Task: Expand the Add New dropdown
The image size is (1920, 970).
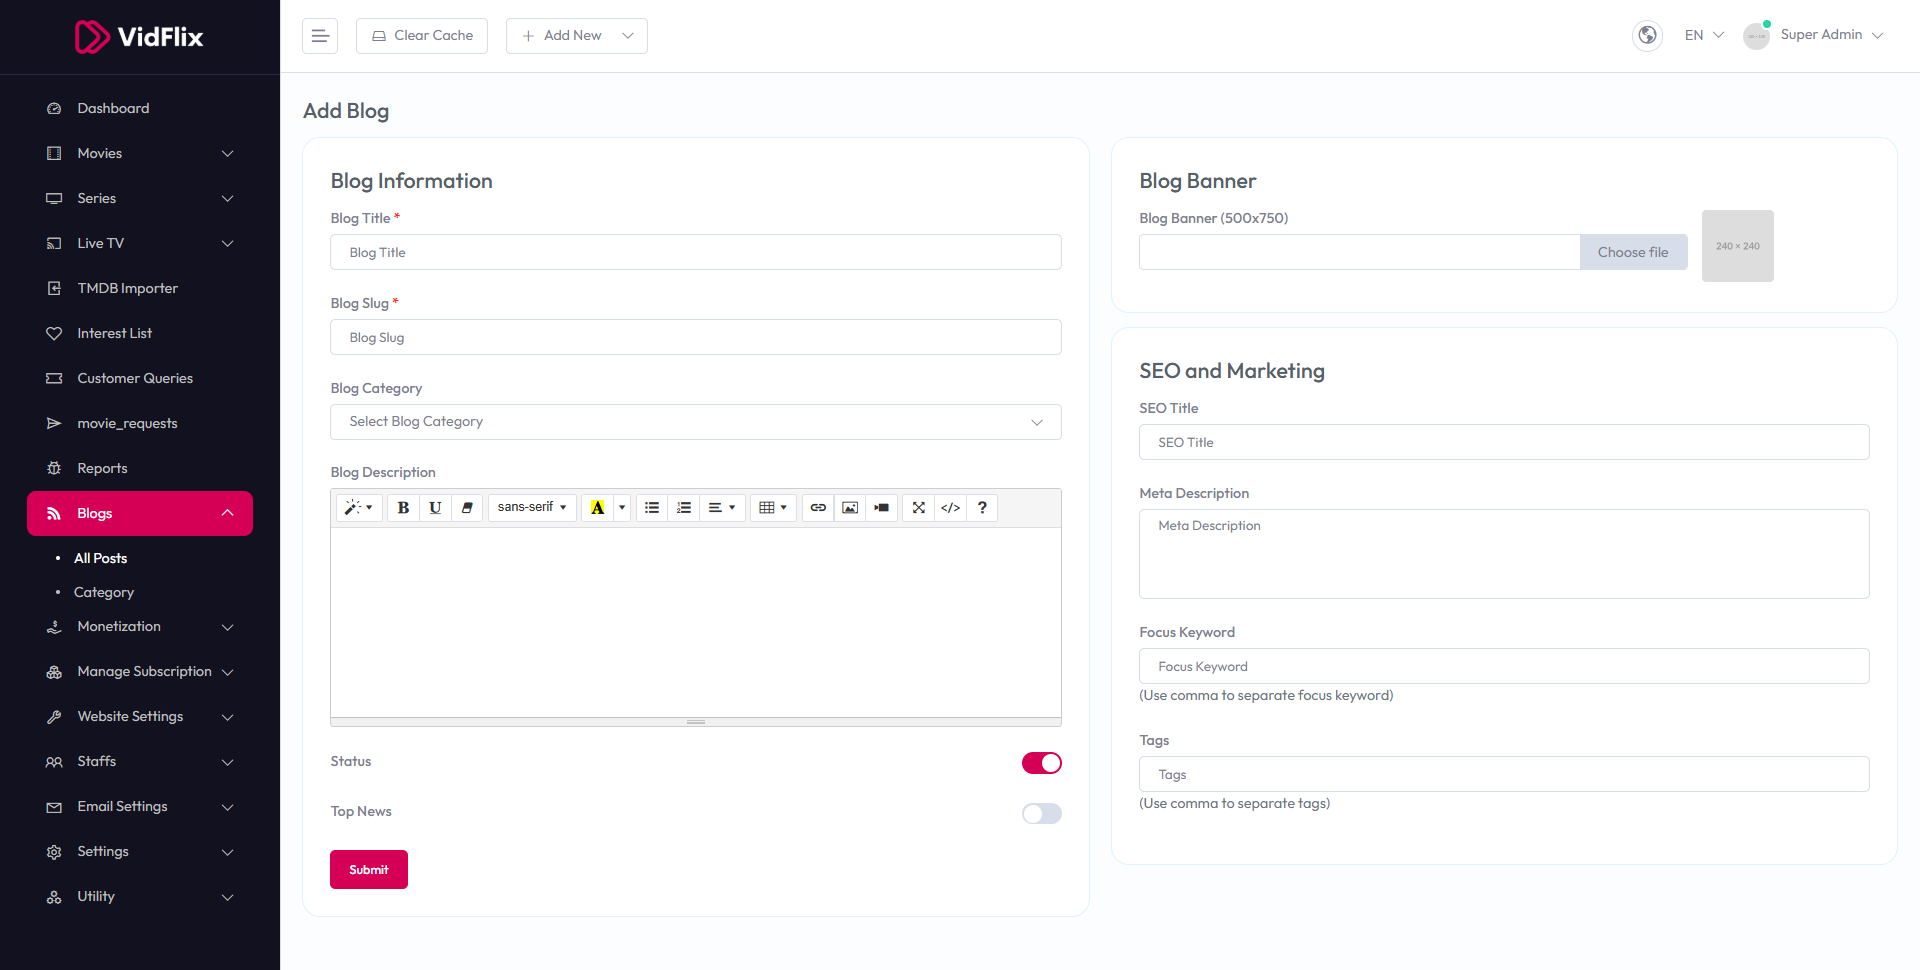Action: click(x=577, y=36)
